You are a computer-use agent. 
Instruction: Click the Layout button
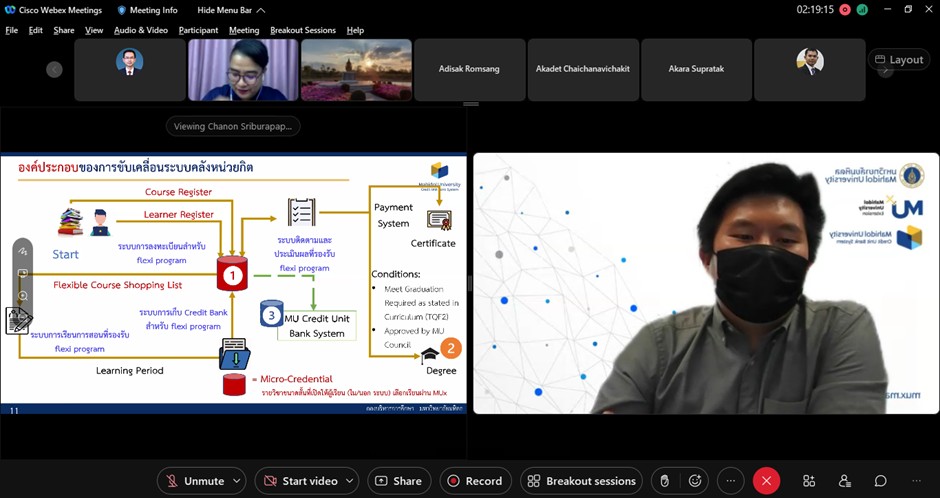click(x=898, y=60)
